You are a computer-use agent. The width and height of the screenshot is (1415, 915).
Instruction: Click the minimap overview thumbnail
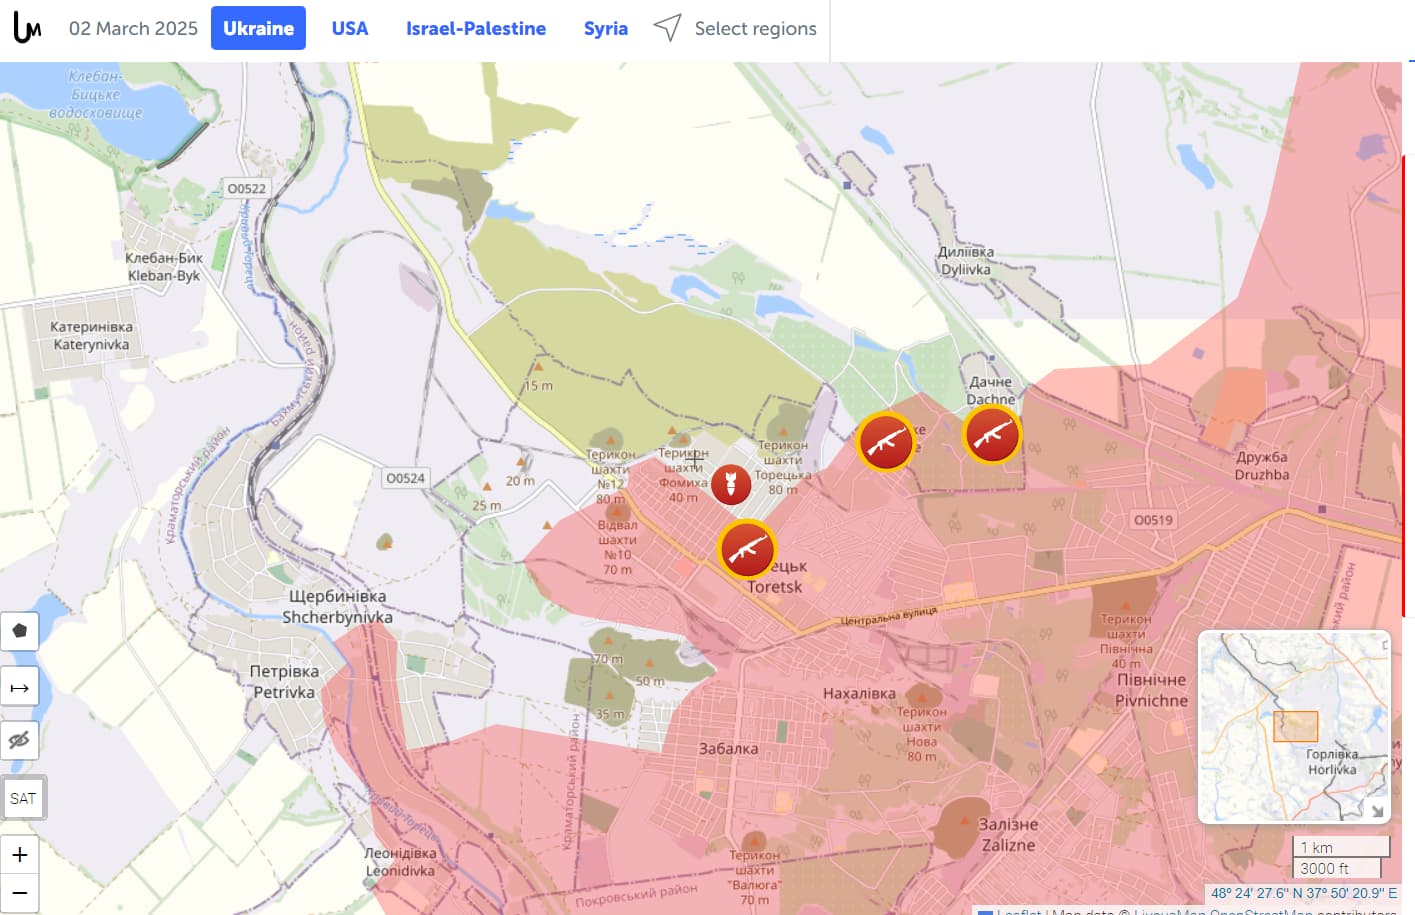coord(1294,727)
